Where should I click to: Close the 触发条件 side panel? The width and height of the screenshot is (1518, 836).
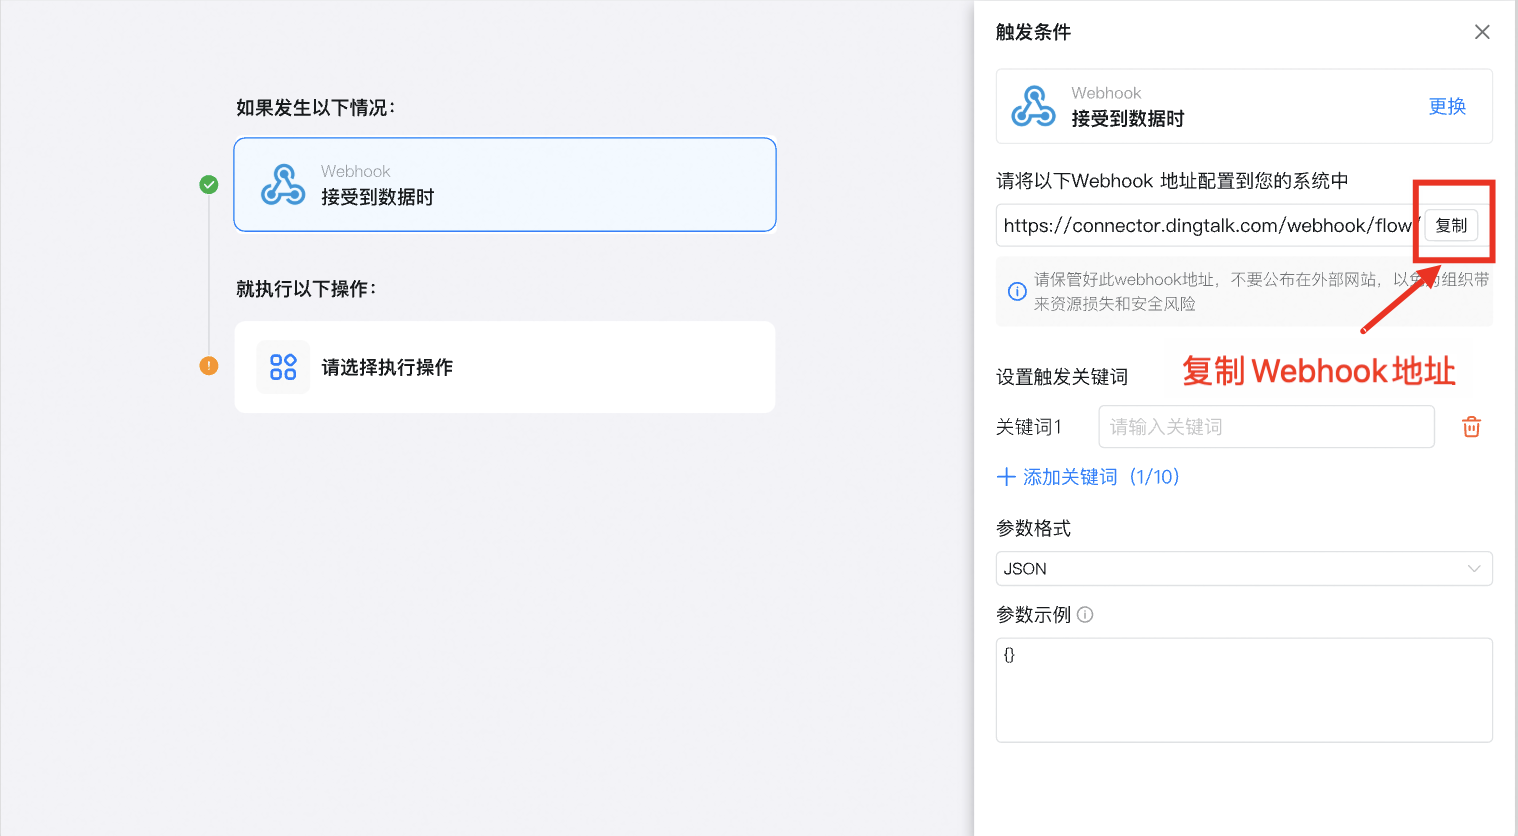[x=1482, y=32]
